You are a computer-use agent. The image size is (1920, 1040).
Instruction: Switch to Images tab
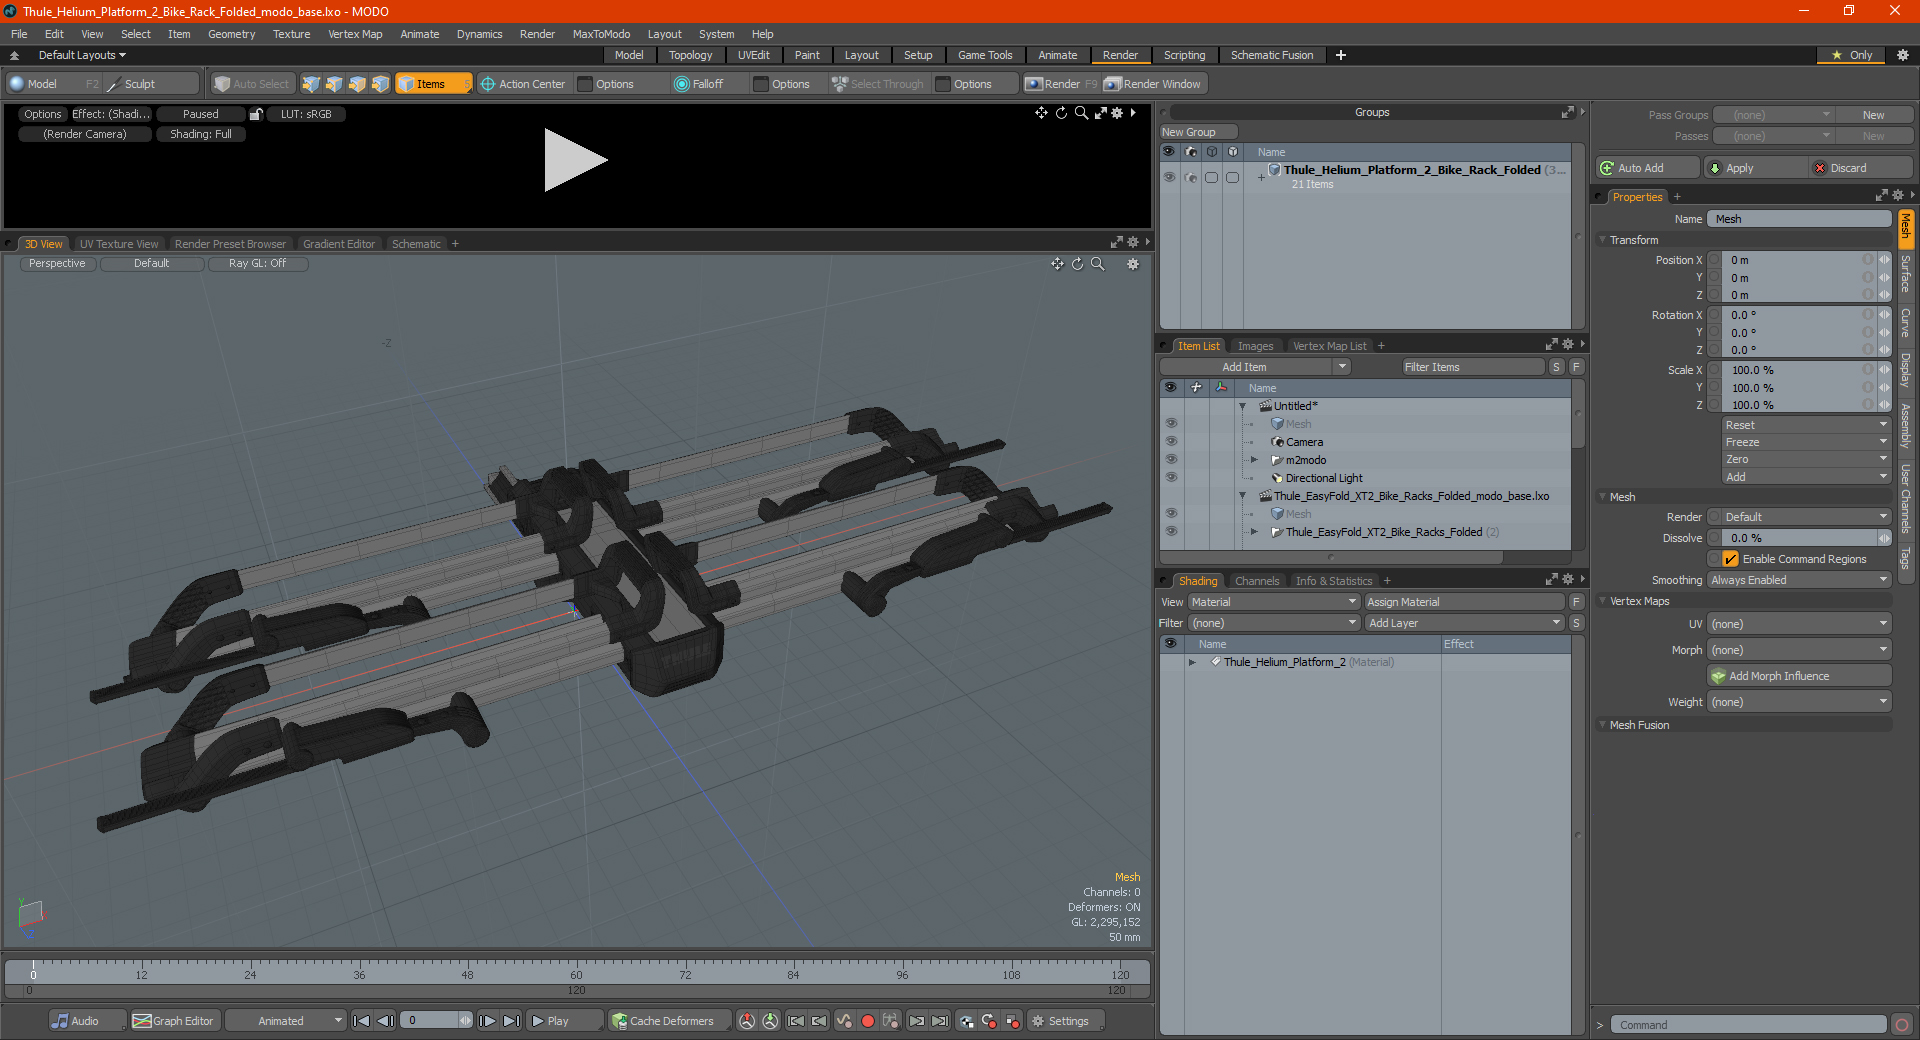click(1255, 346)
